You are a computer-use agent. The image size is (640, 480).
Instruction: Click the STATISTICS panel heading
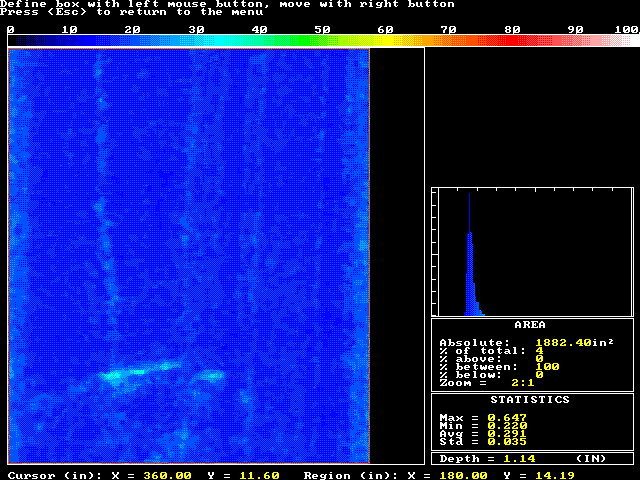(530, 400)
